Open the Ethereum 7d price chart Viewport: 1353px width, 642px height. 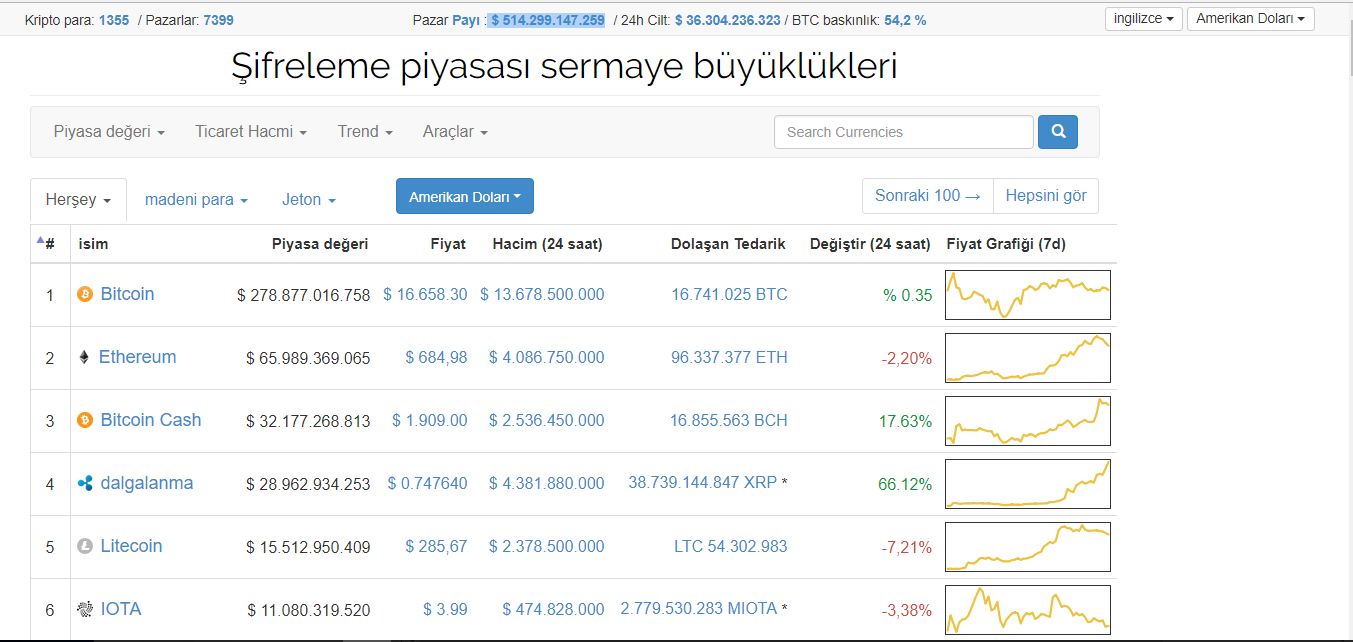[1028, 357]
